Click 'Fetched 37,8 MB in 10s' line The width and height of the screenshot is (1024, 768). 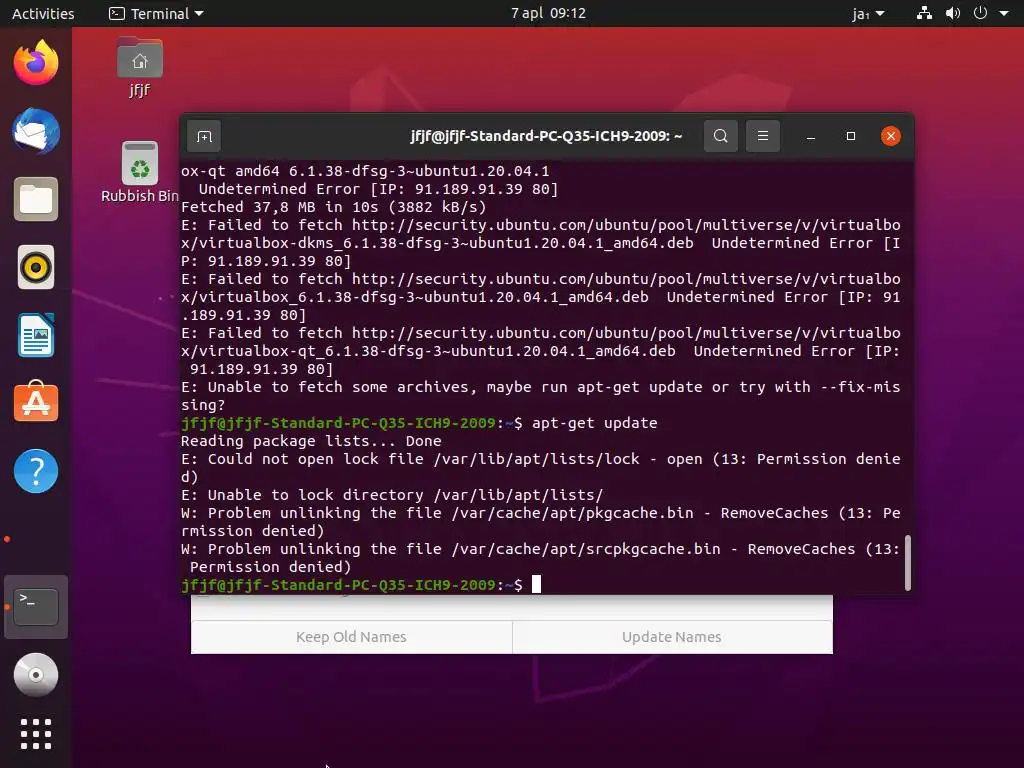[x=333, y=207]
